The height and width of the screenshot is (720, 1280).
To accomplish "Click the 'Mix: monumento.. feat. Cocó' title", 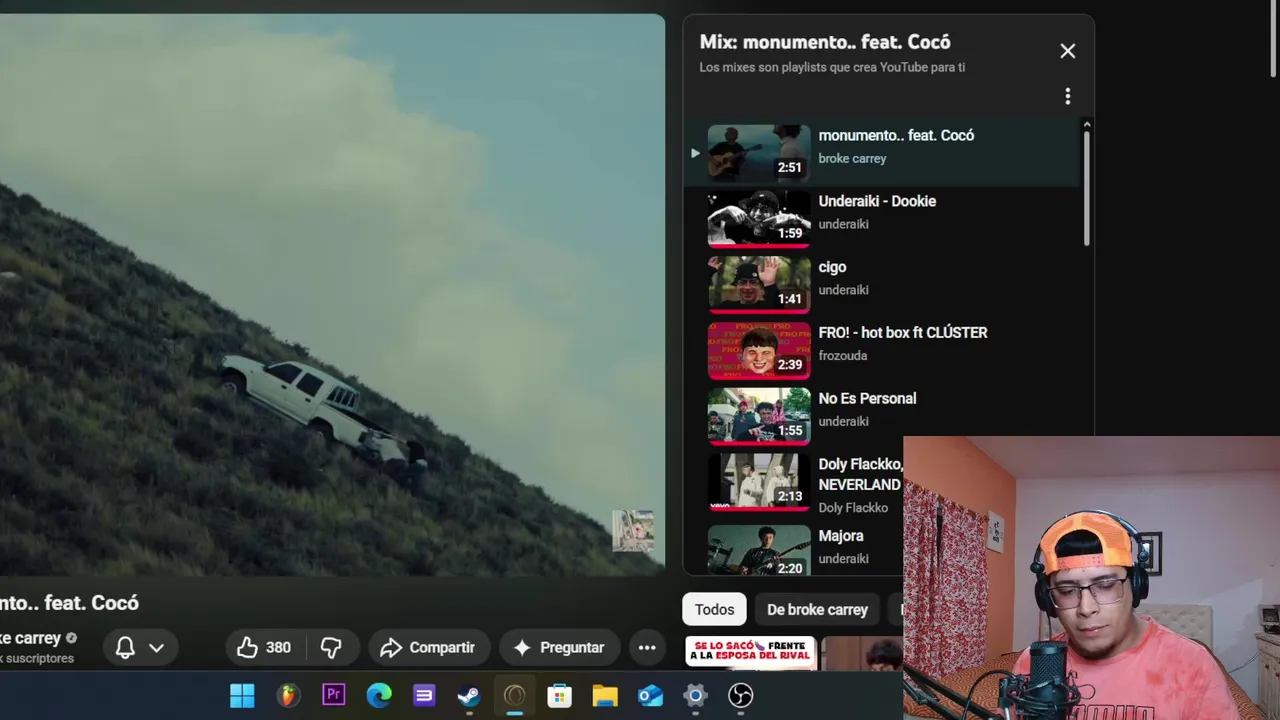I will 825,42.
